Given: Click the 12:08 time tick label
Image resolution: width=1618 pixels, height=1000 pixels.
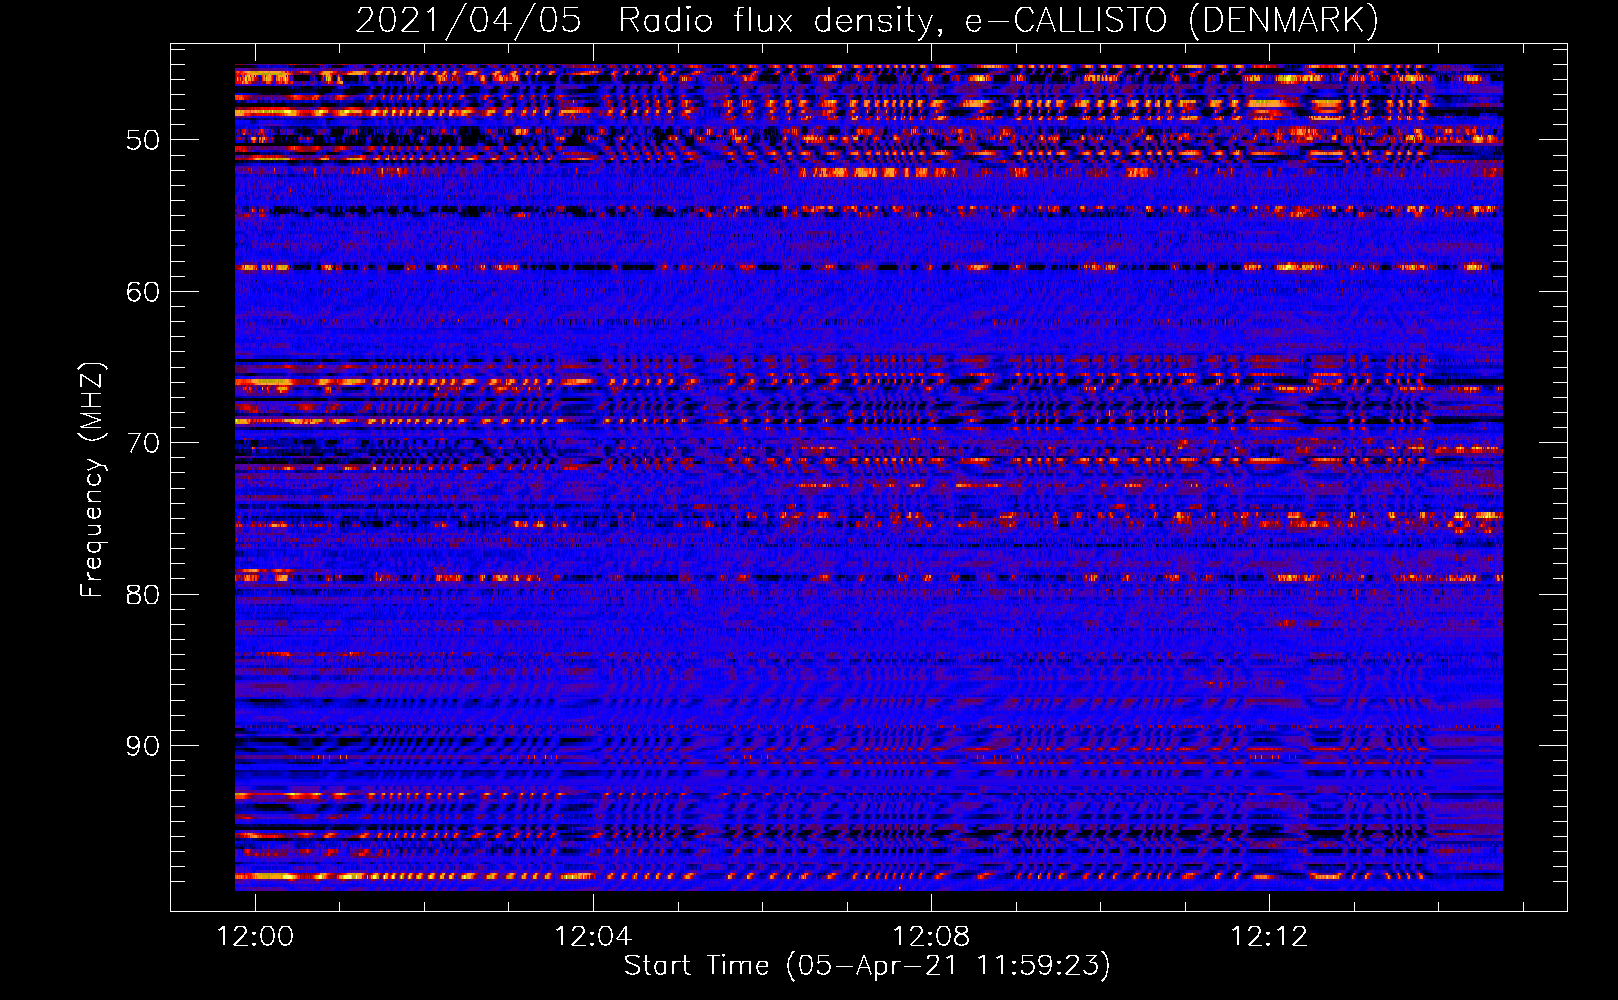Looking at the screenshot, I should (x=931, y=937).
